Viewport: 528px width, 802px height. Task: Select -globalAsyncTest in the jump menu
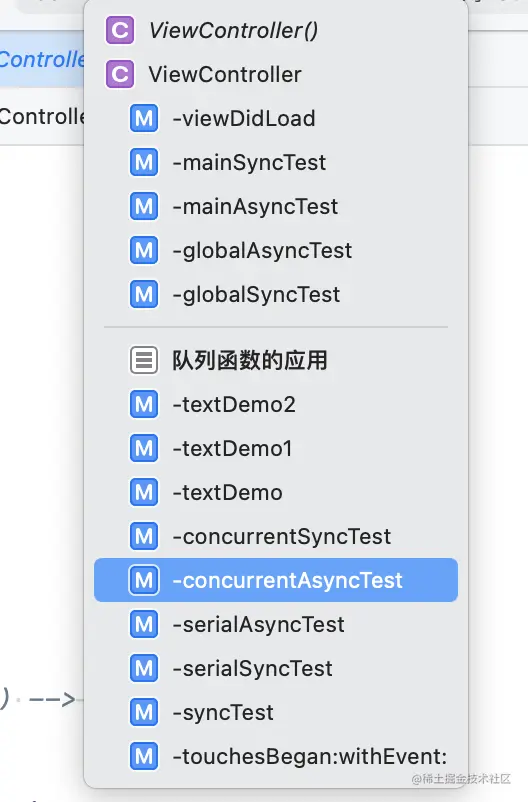tap(276, 250)
